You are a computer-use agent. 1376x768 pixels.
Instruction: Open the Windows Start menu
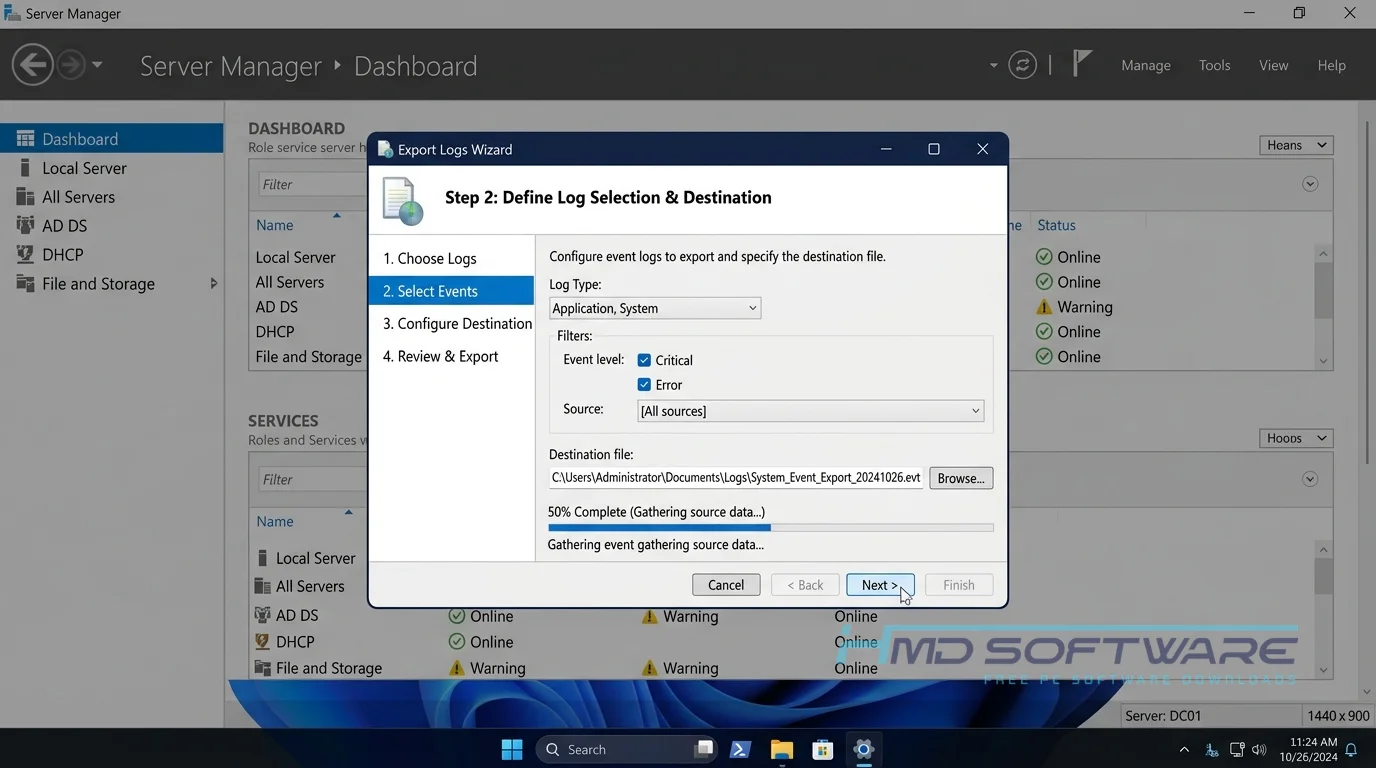[x=511, y=749]
